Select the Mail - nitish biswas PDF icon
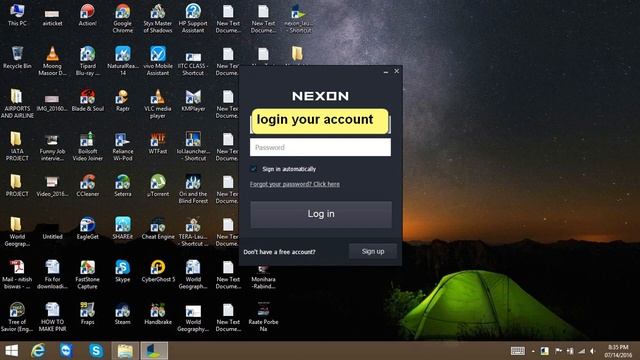Image resolution: width=640 pixels, height=360 pixels. (17, 274)
